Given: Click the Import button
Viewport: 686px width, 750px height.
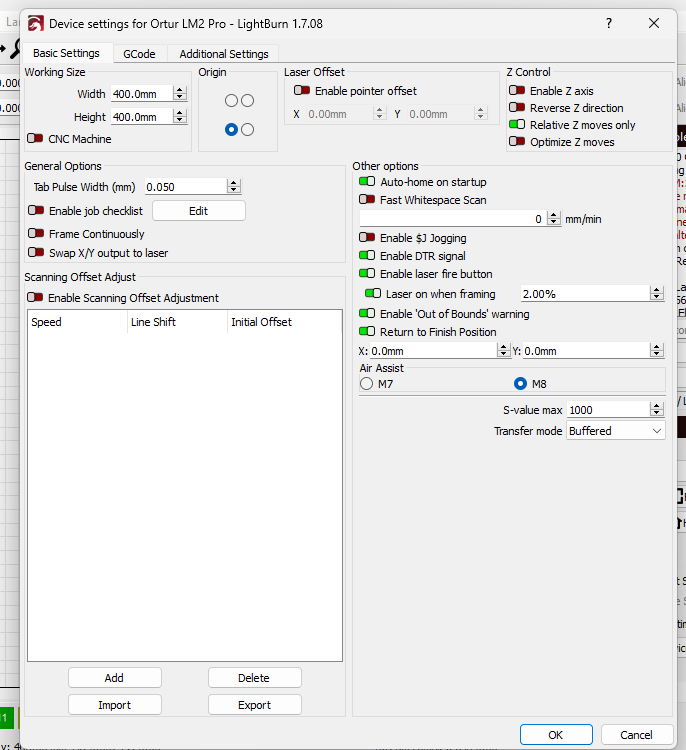Looking at the screenshot, I should point(115,705).
